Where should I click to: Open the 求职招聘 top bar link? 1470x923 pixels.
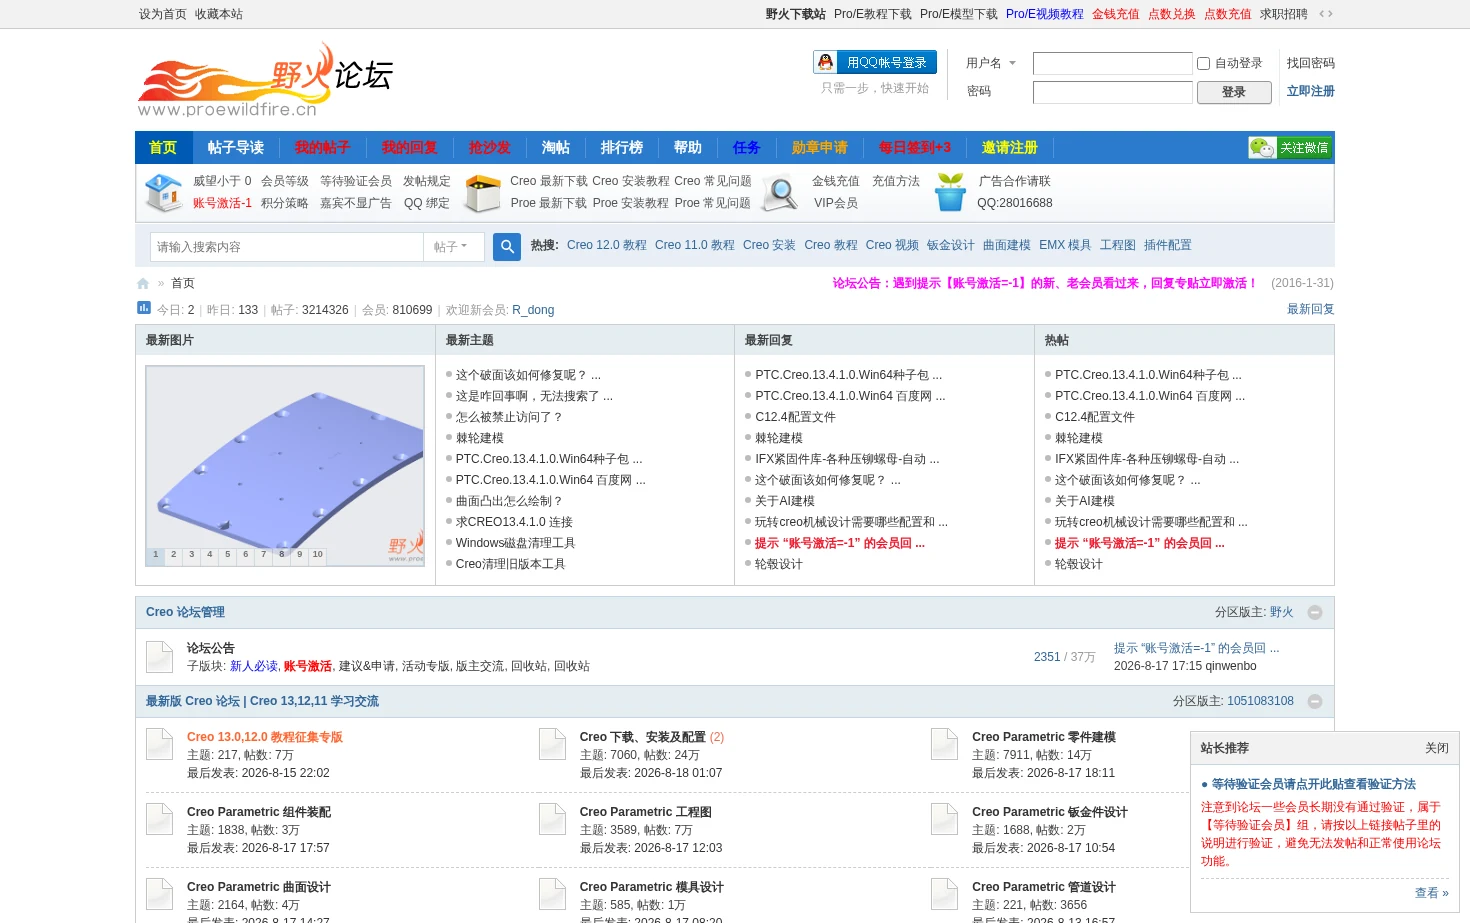point(1284,14)
